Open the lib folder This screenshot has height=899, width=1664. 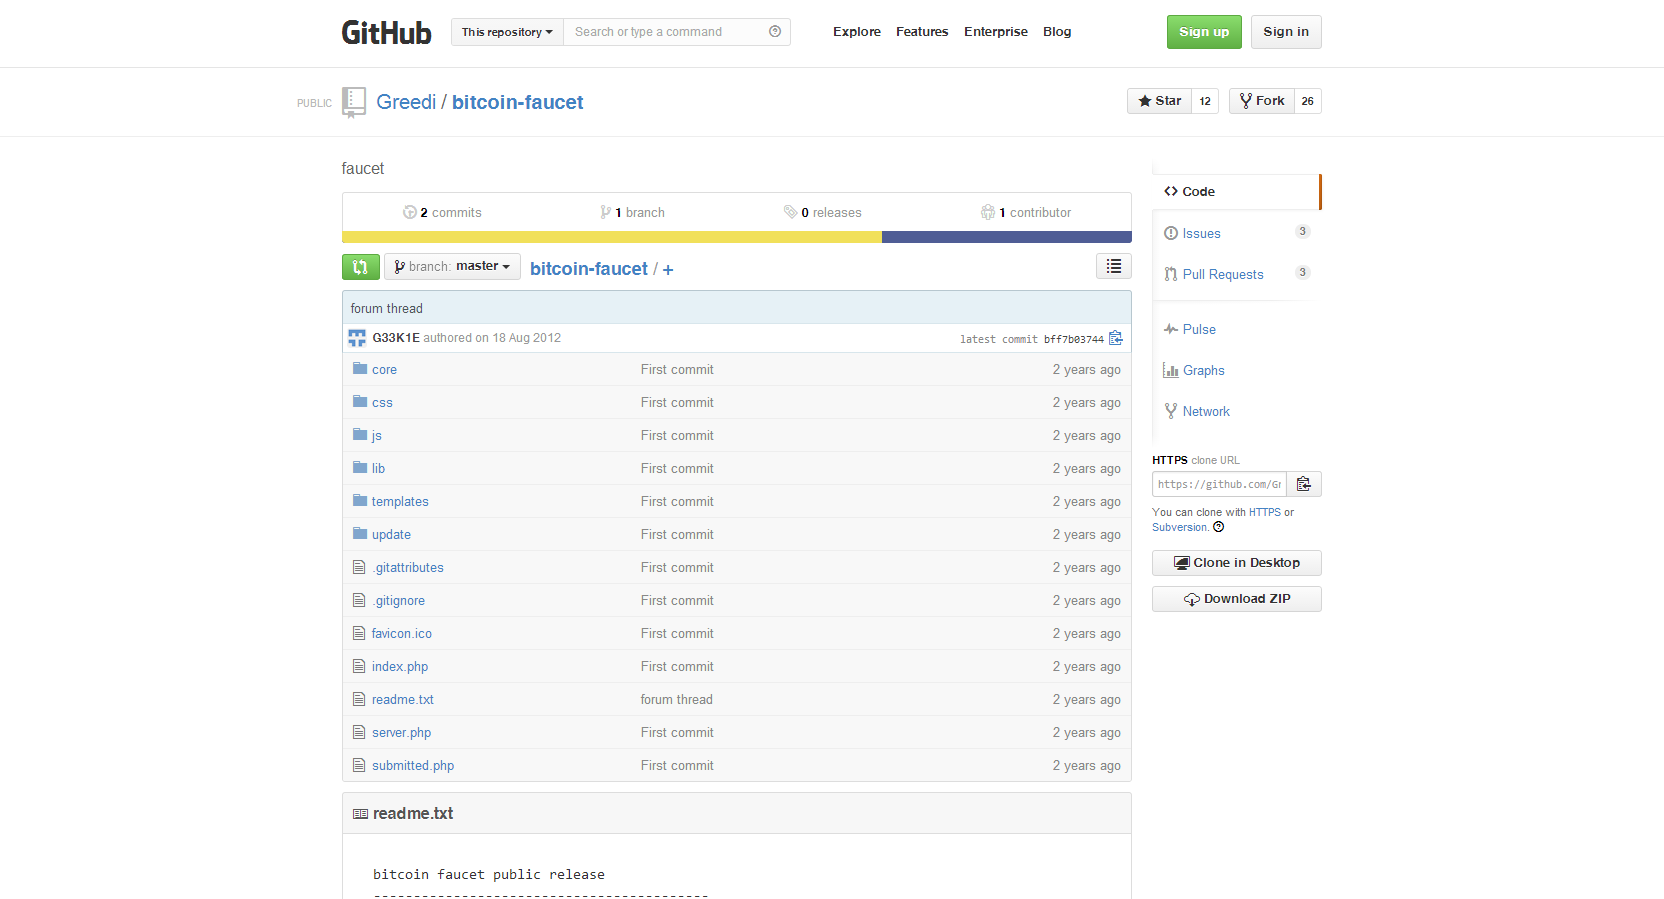pos(378,468)
